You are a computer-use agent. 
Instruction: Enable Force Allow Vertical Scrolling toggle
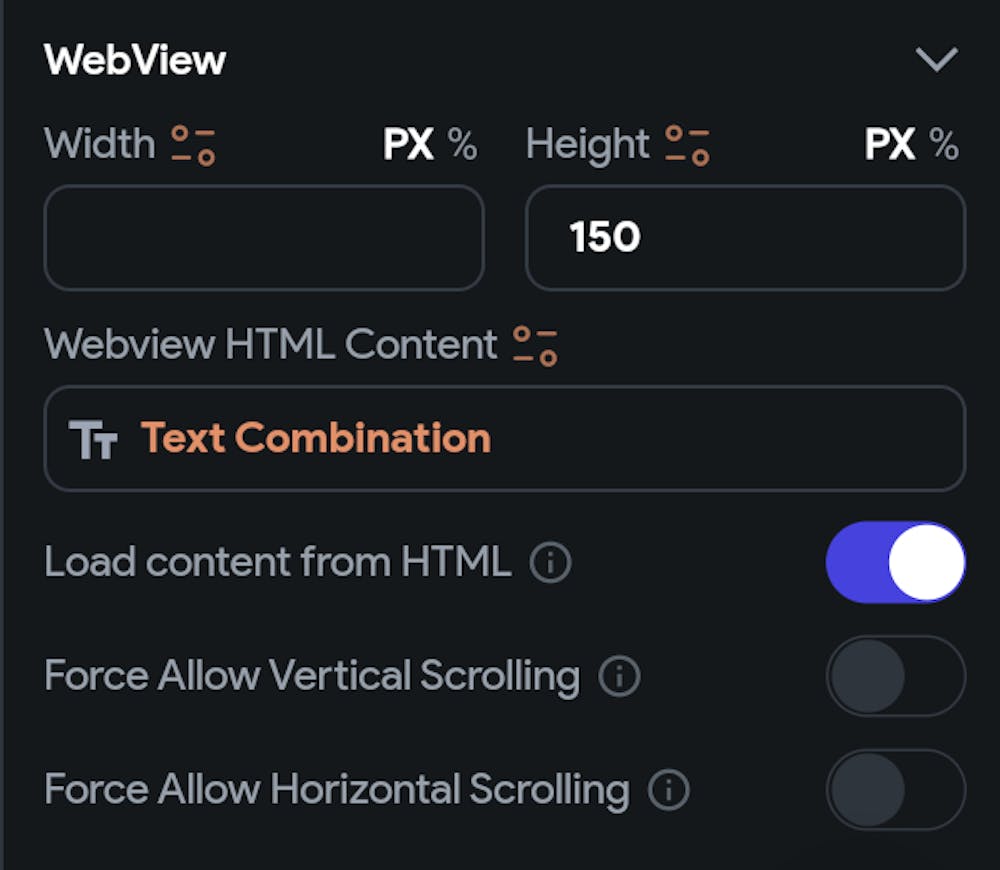pyautogui.click(x=895, y=676)
